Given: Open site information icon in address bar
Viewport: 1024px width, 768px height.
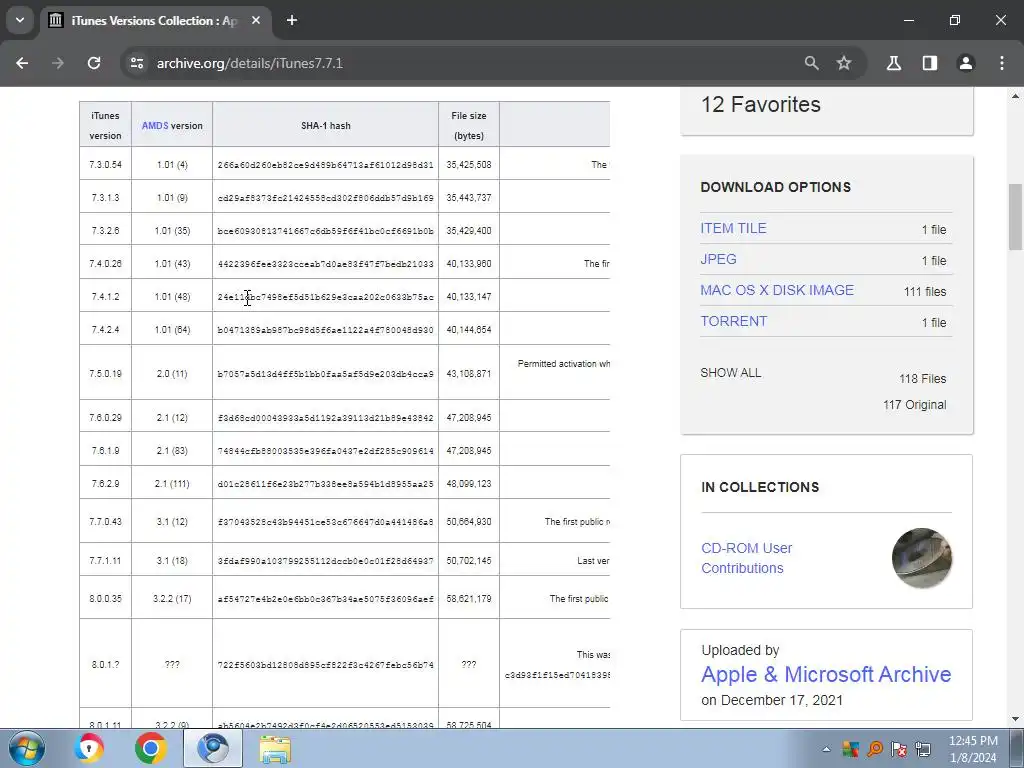Looking at the screenshot, I should pyautogui.click(x=136, y=63).
